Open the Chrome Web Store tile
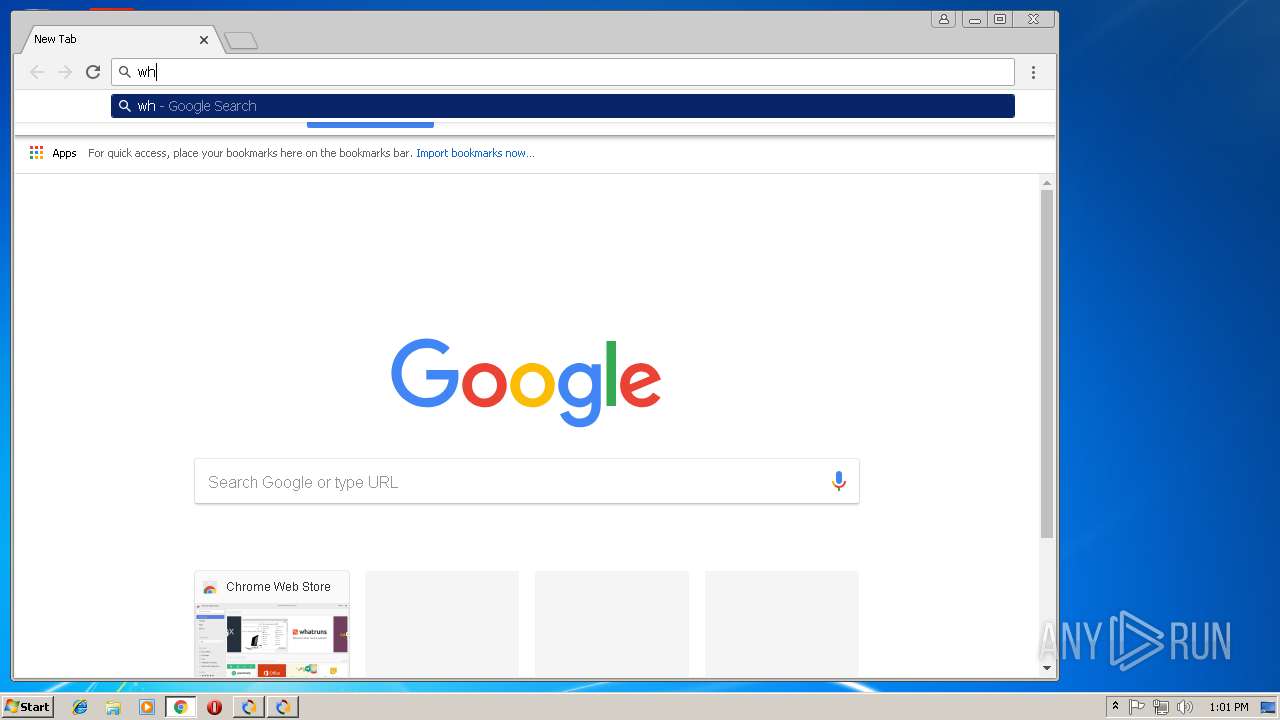Screen dimensions: 1280x720 tap(272, 624)
